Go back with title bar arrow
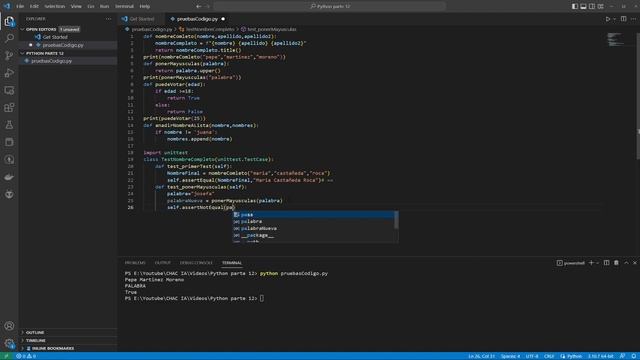This screenshot has width=640, height=360. [x=199, y=7]
